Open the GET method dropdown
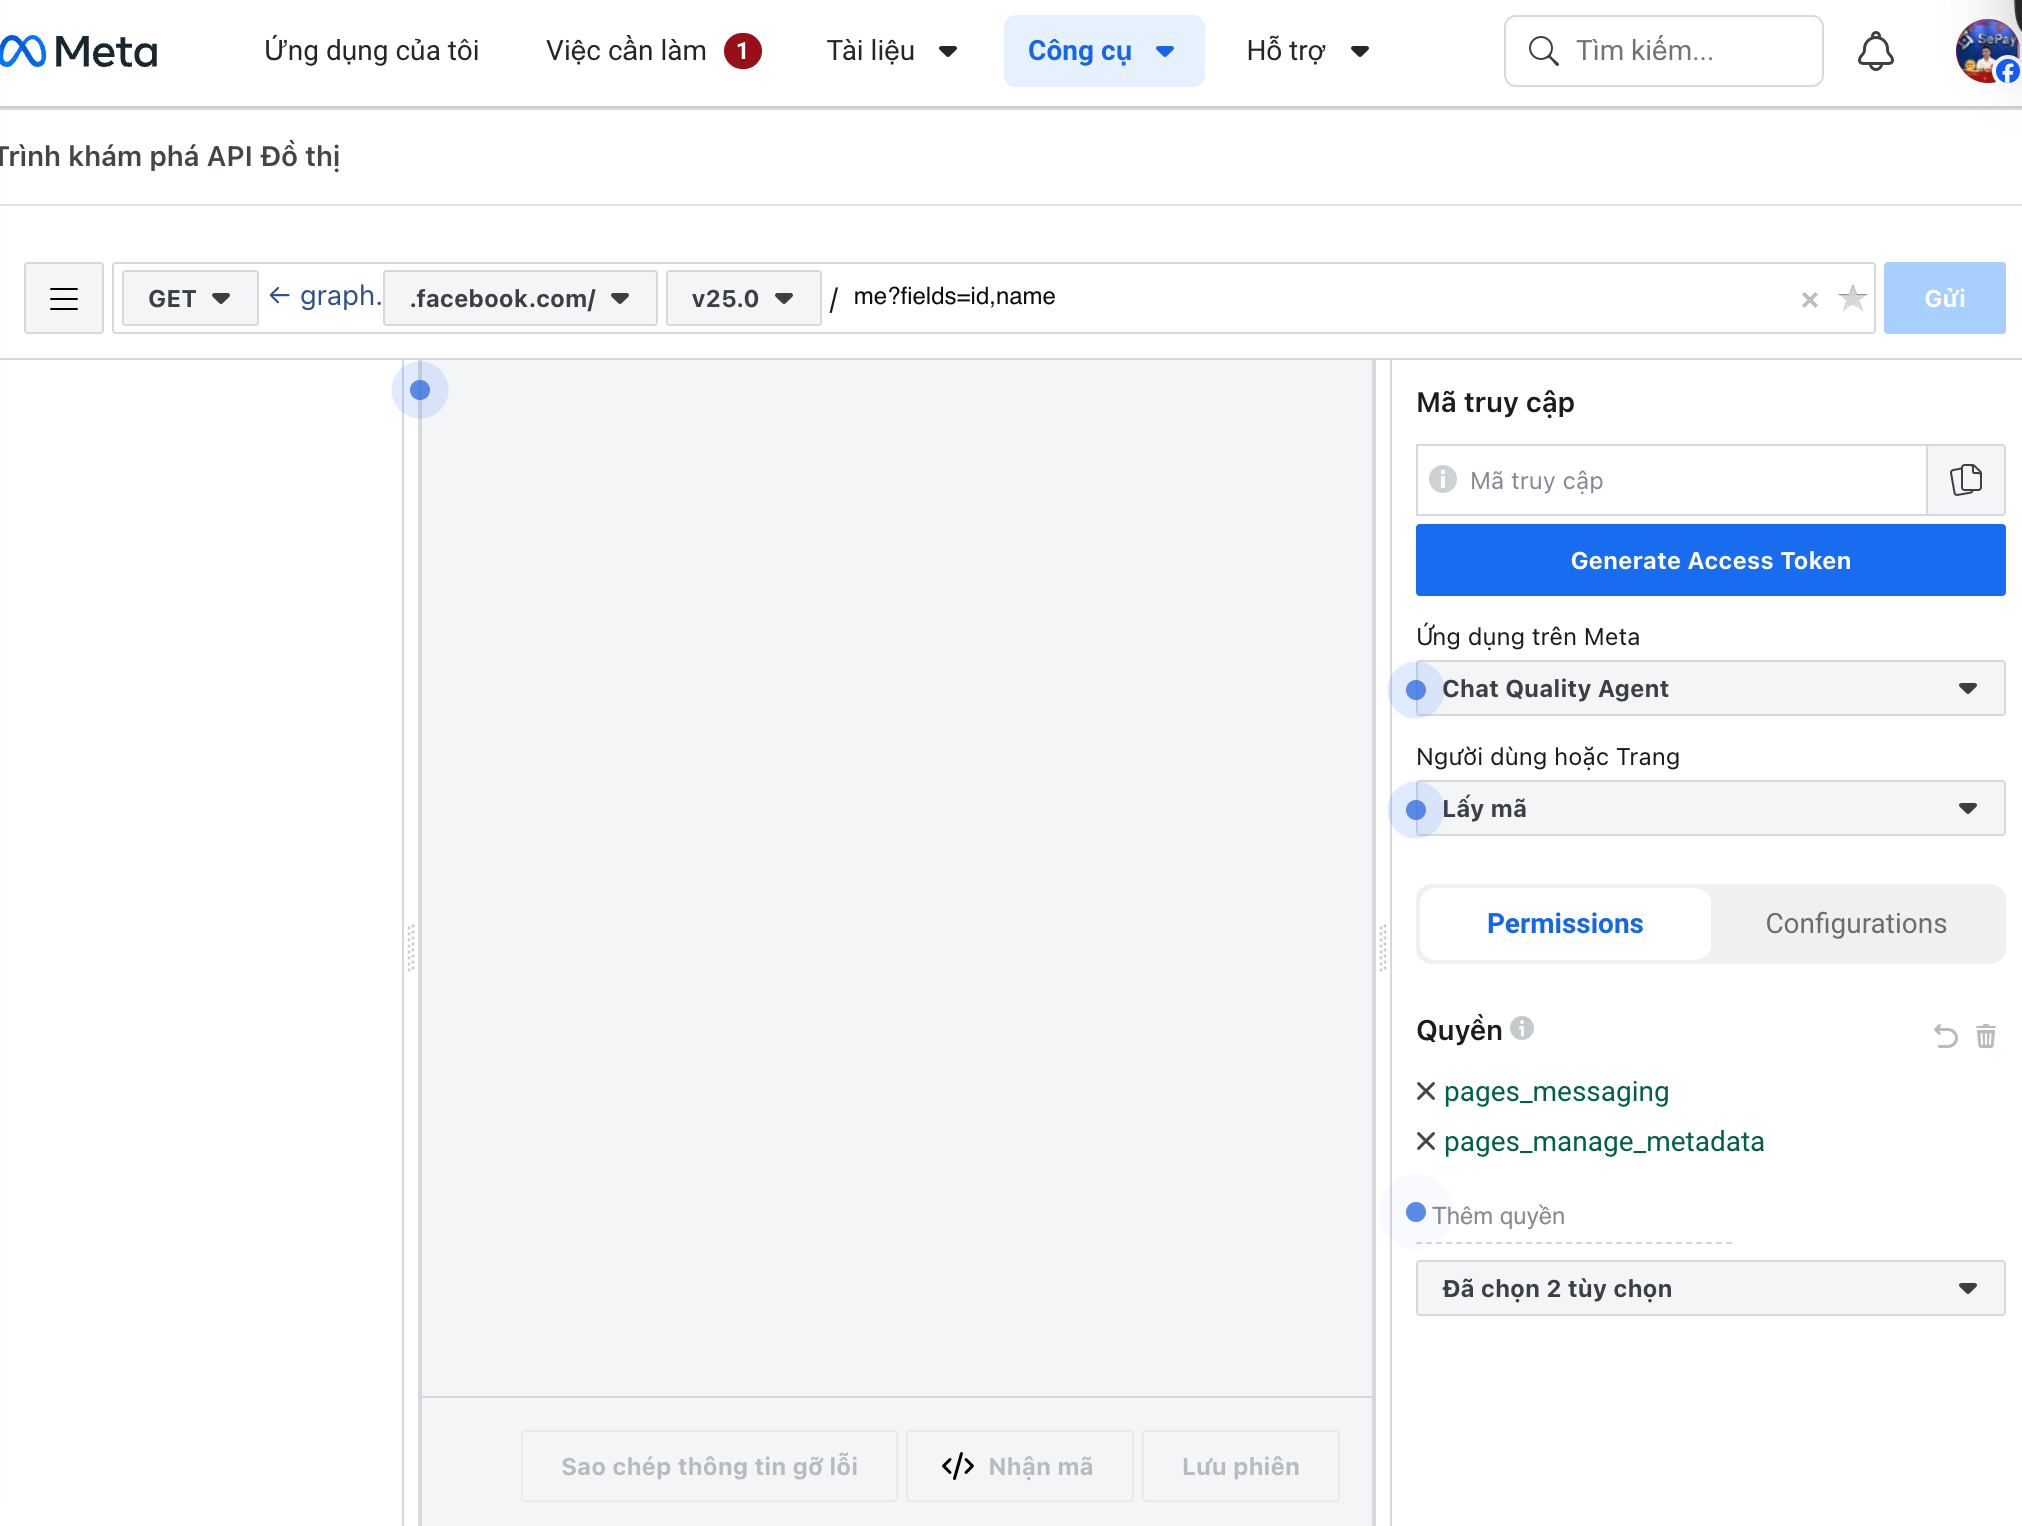The width and height of the screenshot is (2022, 1526). pyautogui.click(x=189, y=297)
